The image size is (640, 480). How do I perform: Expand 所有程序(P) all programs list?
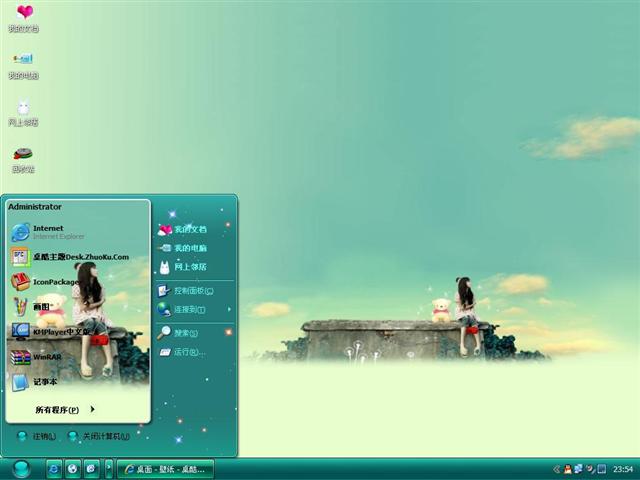pyautogui.click(x=65, y=409)
